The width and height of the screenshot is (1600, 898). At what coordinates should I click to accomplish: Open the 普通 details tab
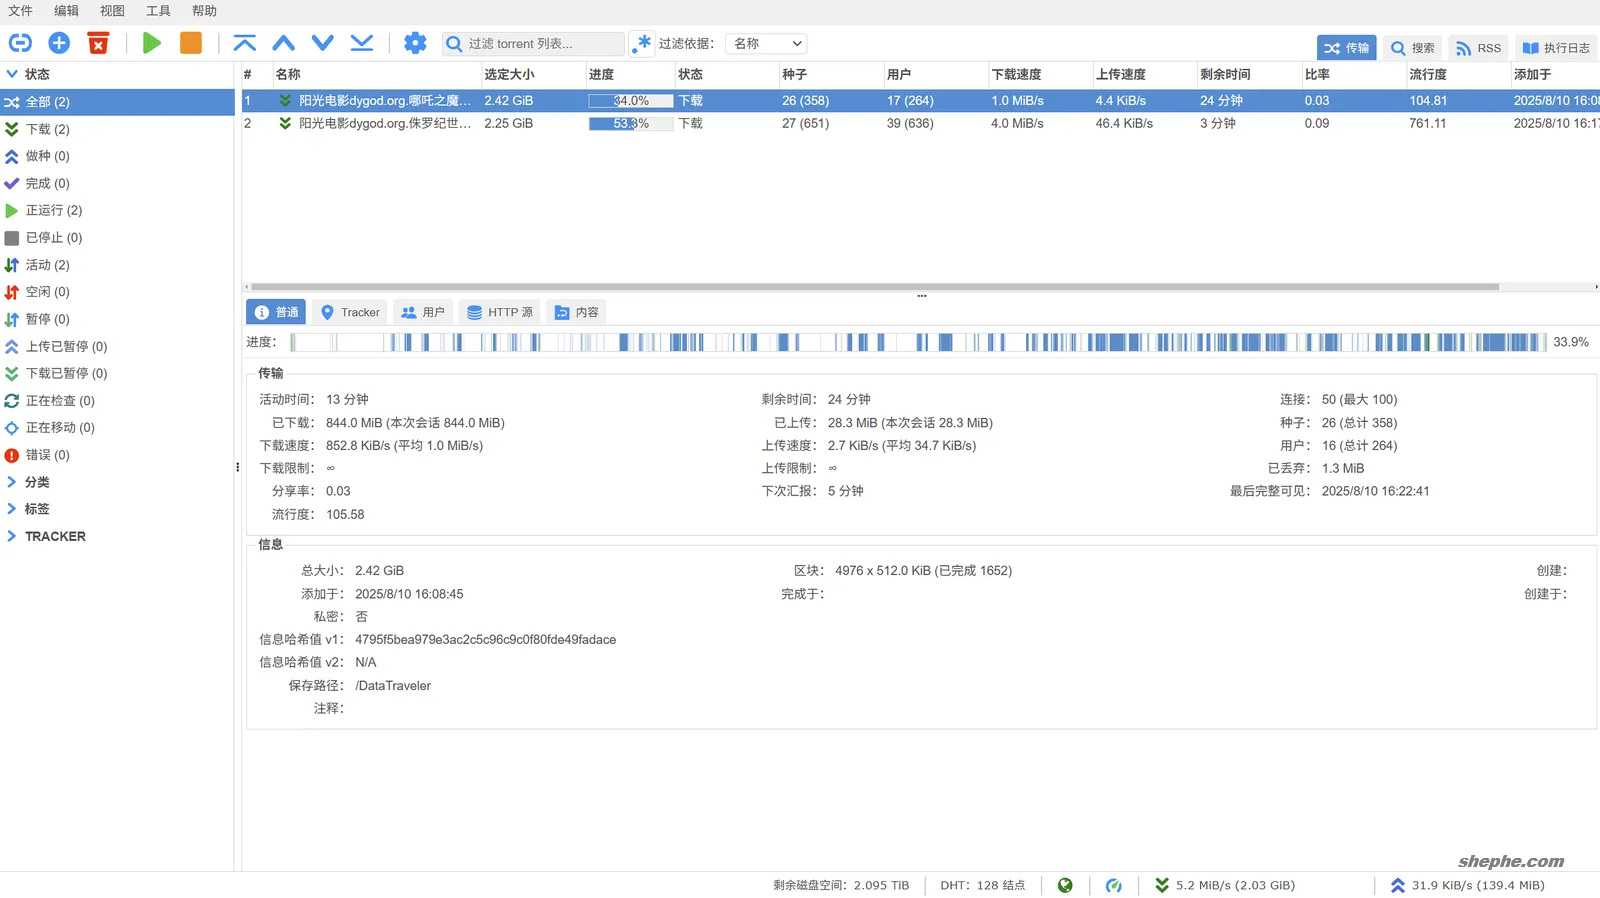(x=276, y=312)
